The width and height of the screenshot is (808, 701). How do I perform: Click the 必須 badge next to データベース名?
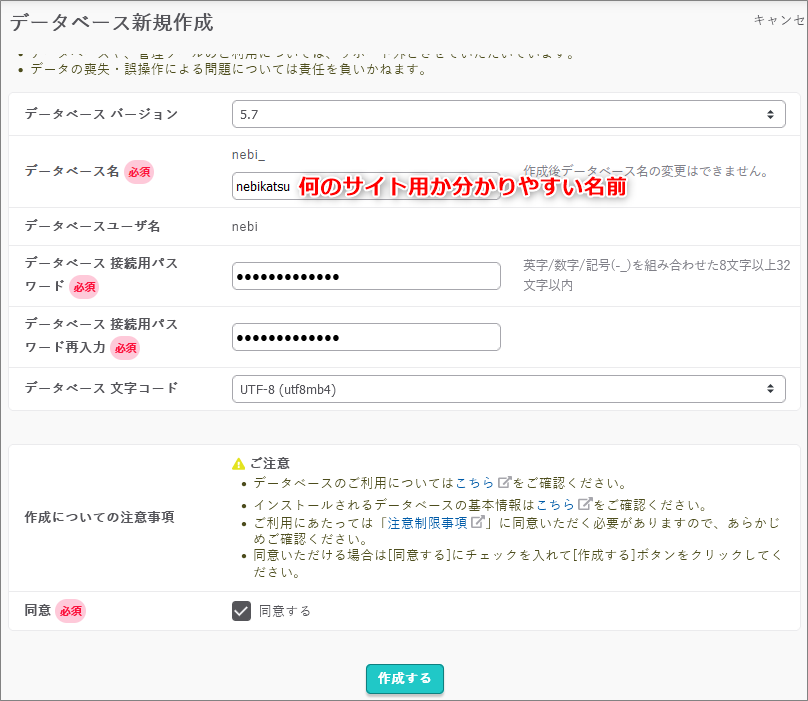click(x=139, y=172)
